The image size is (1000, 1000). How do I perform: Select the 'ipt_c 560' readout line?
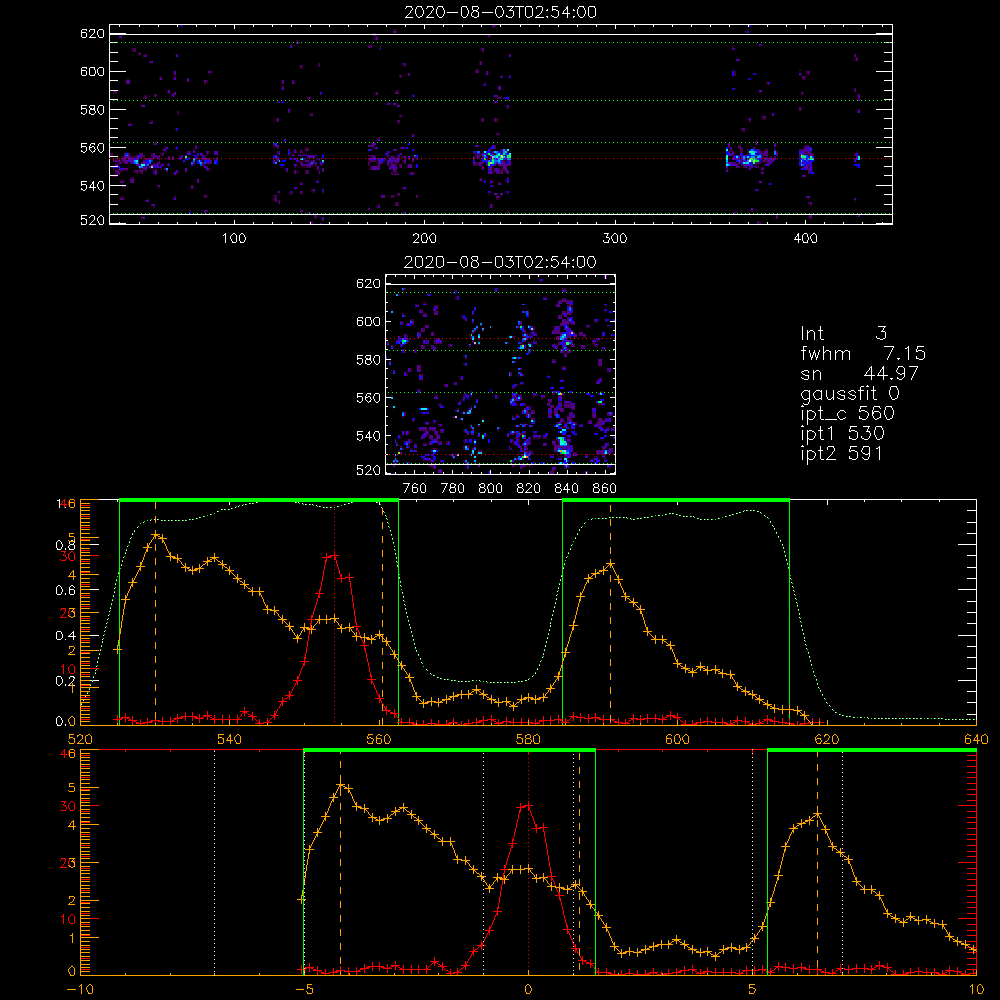click(x=848, y=414)
